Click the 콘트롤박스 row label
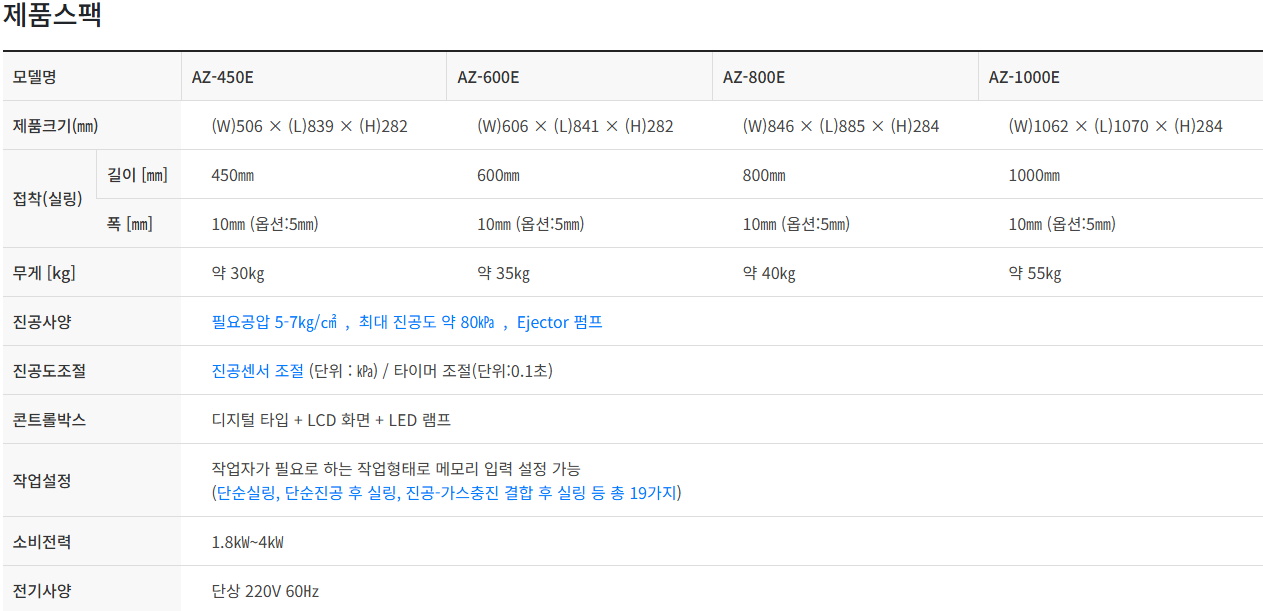 point(50,420)
